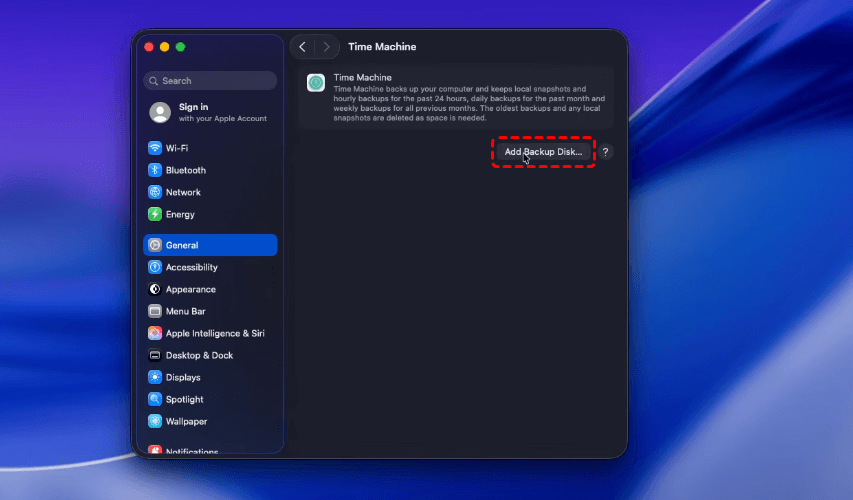The height and width of the screenshot is (500, 853).
Task: Select Apple Intelligence & Siri
Action: (x=215, y=333)
